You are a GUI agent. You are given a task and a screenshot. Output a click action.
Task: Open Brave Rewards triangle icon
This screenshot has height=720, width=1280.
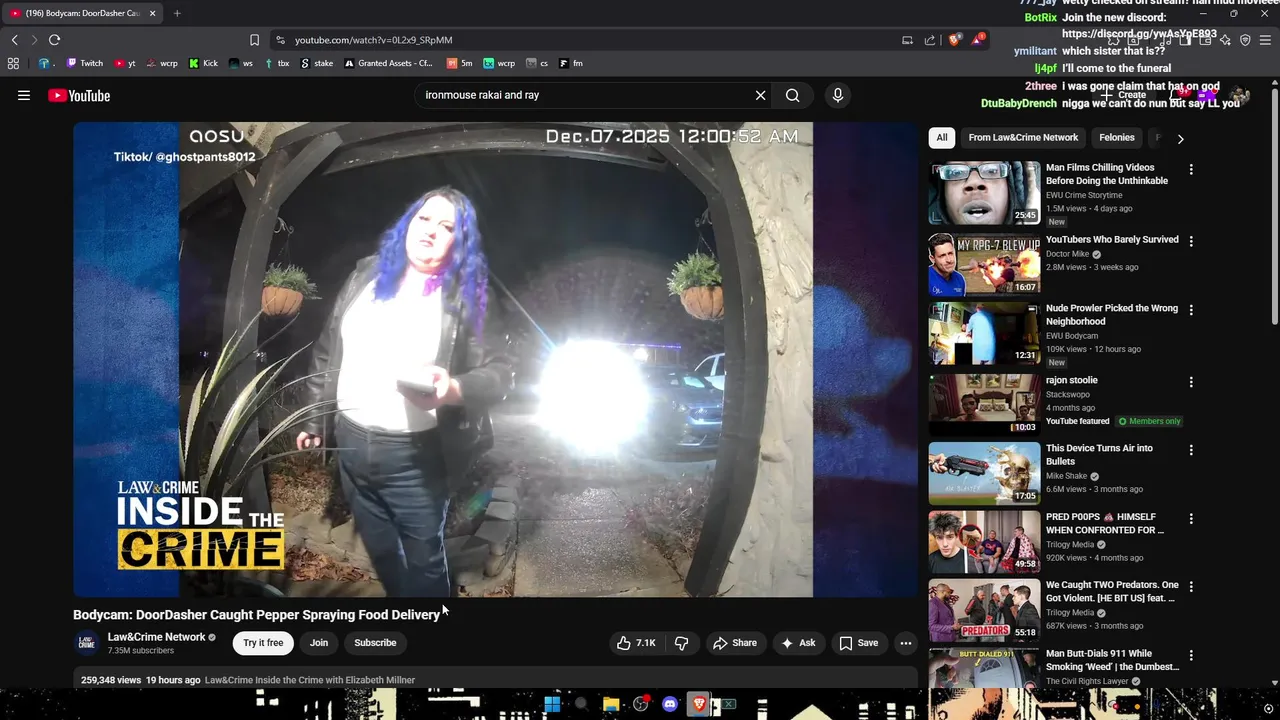pyautogui.click(x=978, y=40)
